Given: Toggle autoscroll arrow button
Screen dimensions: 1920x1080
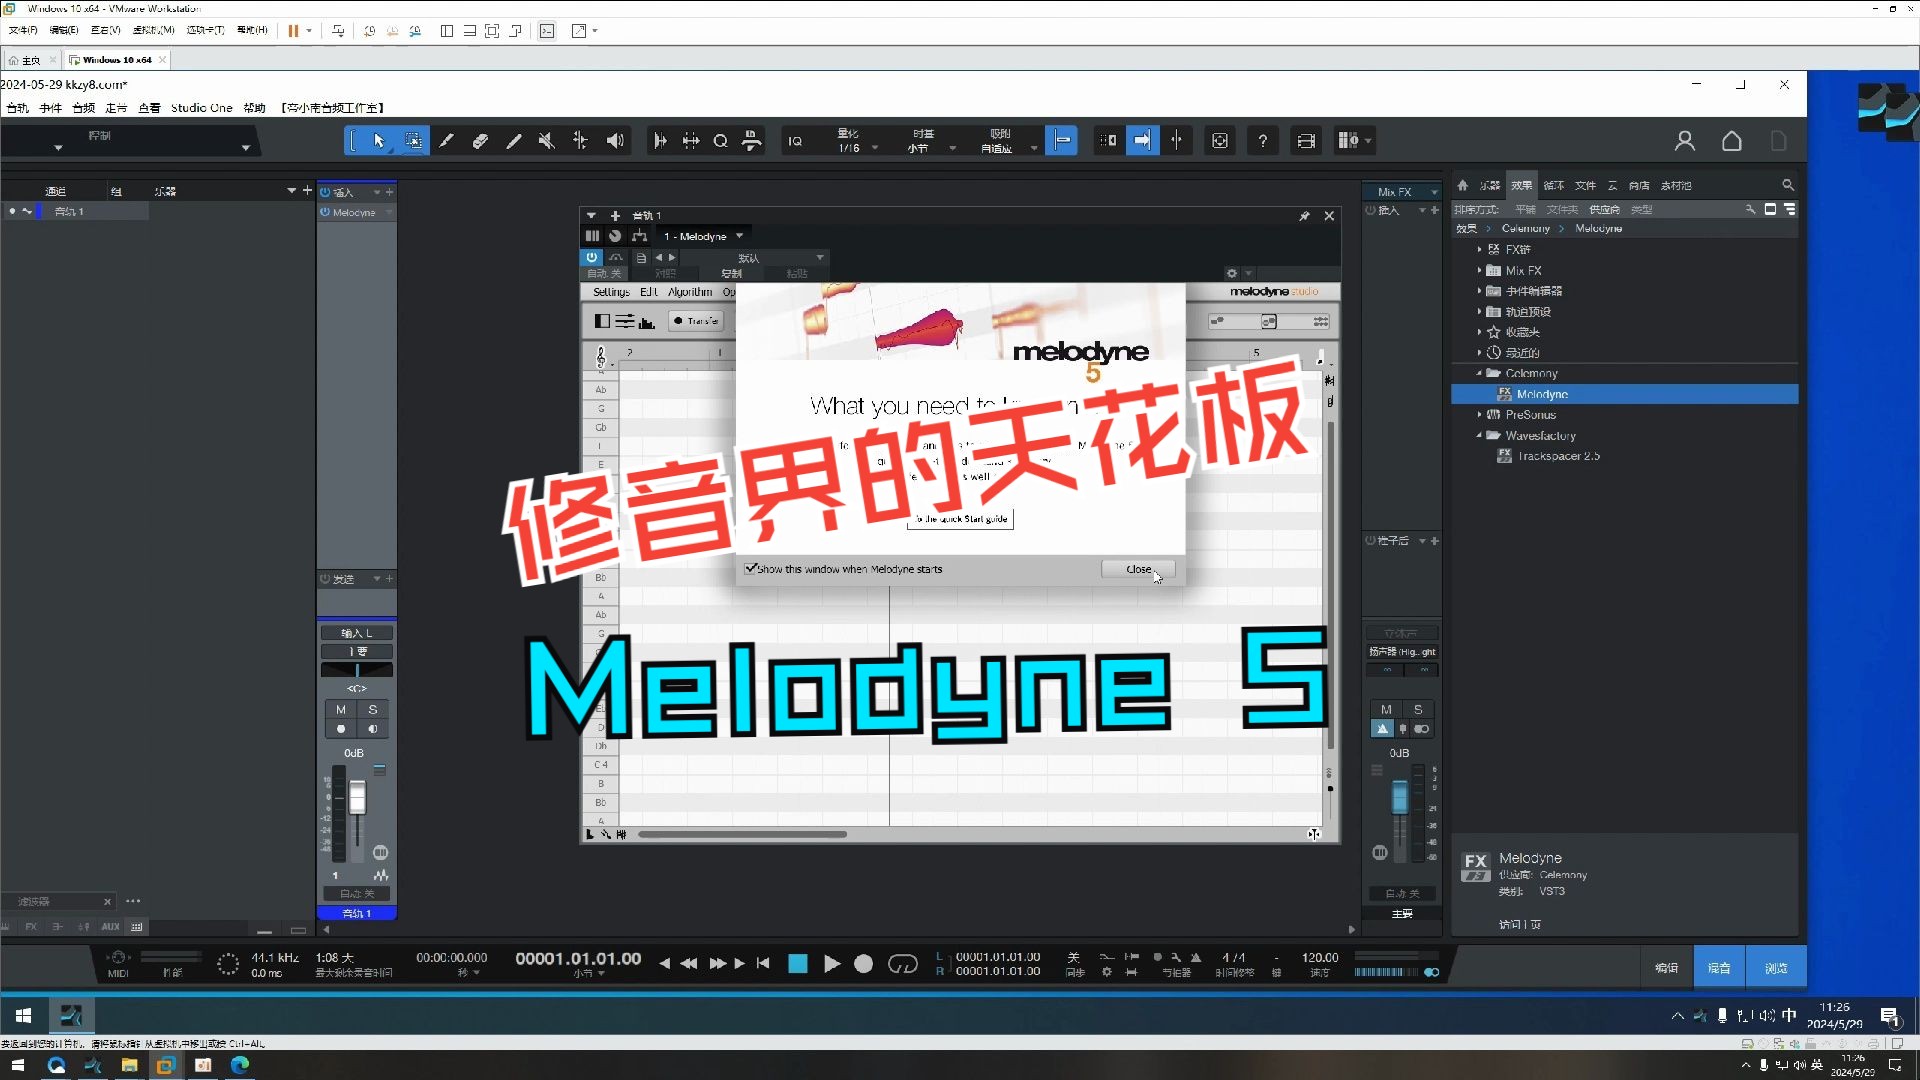Looking at the screenshot, I should [x=1142, y=141].
